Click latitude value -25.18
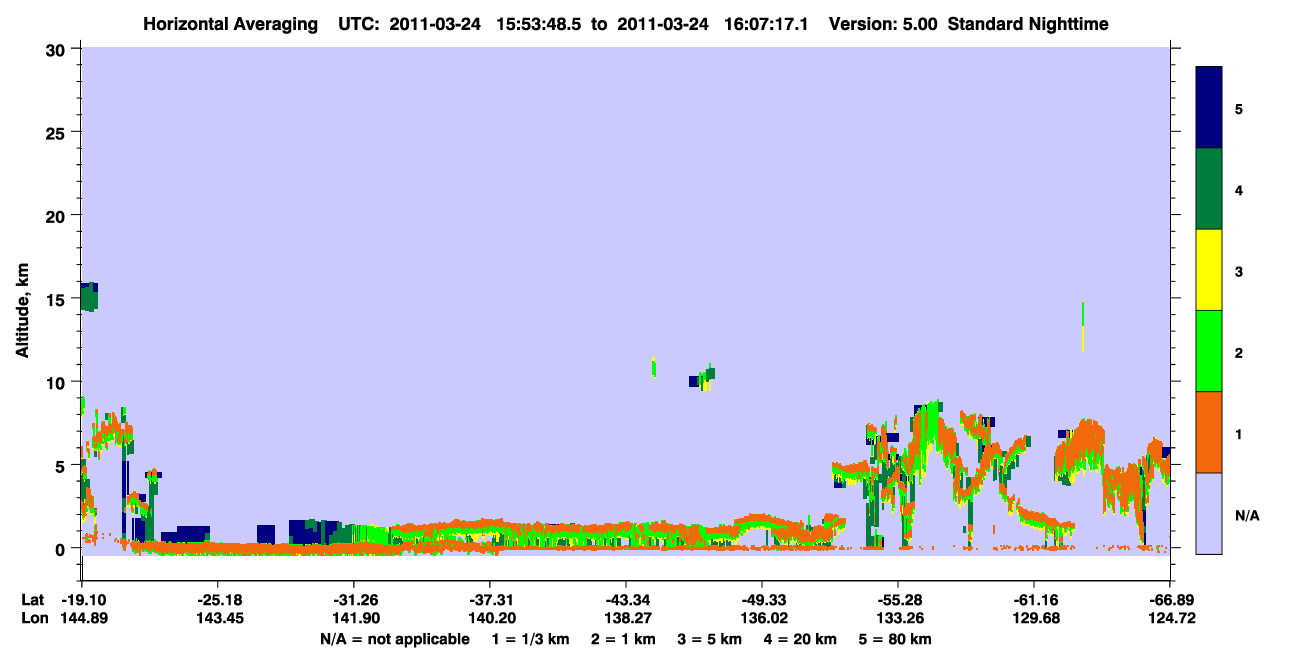 218,600
